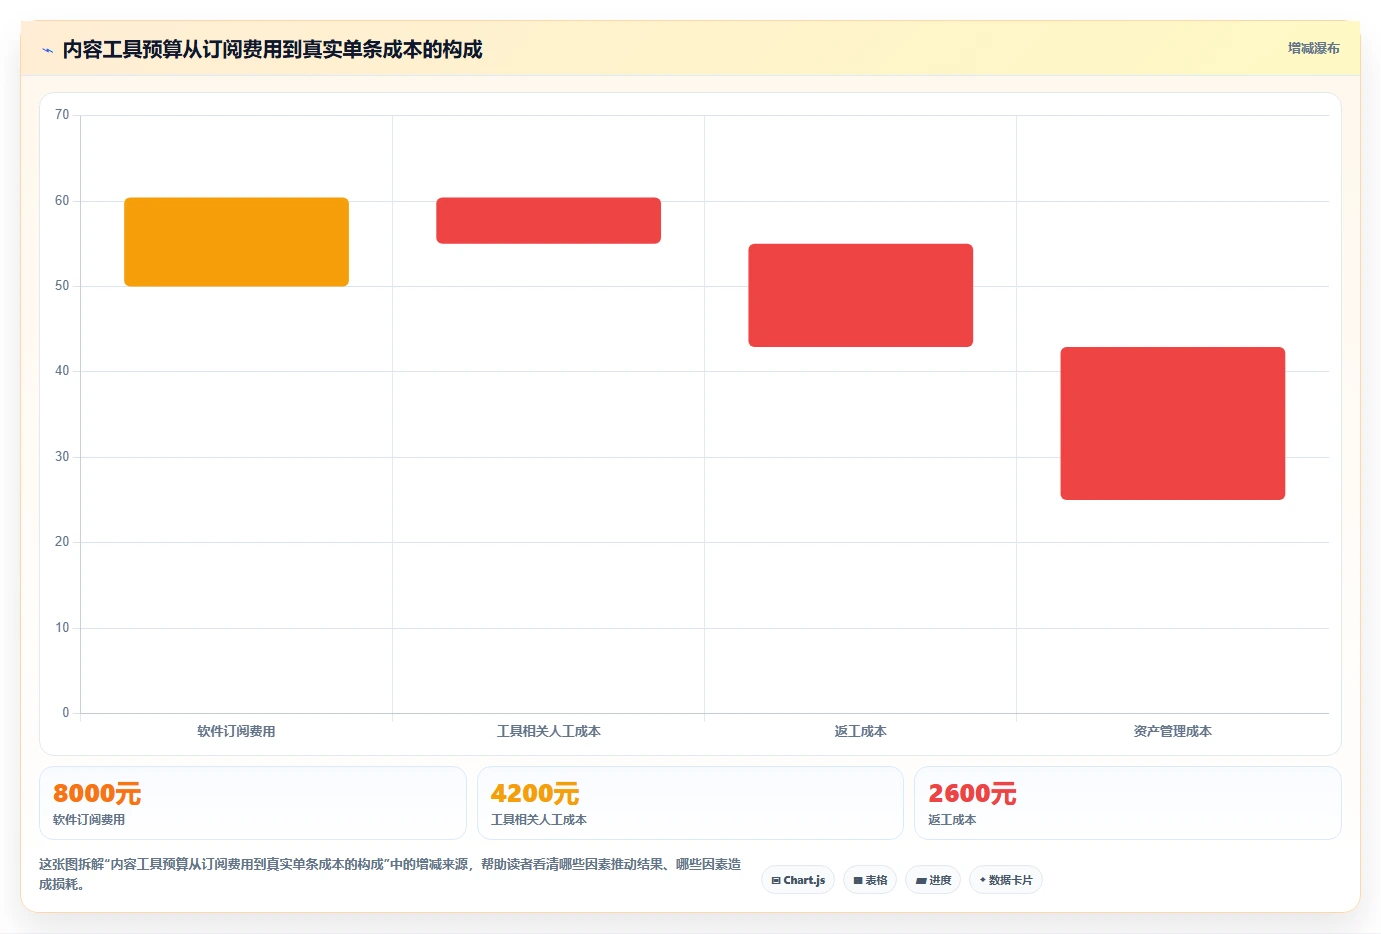Click the y-axis value 60

click(62, 201)
